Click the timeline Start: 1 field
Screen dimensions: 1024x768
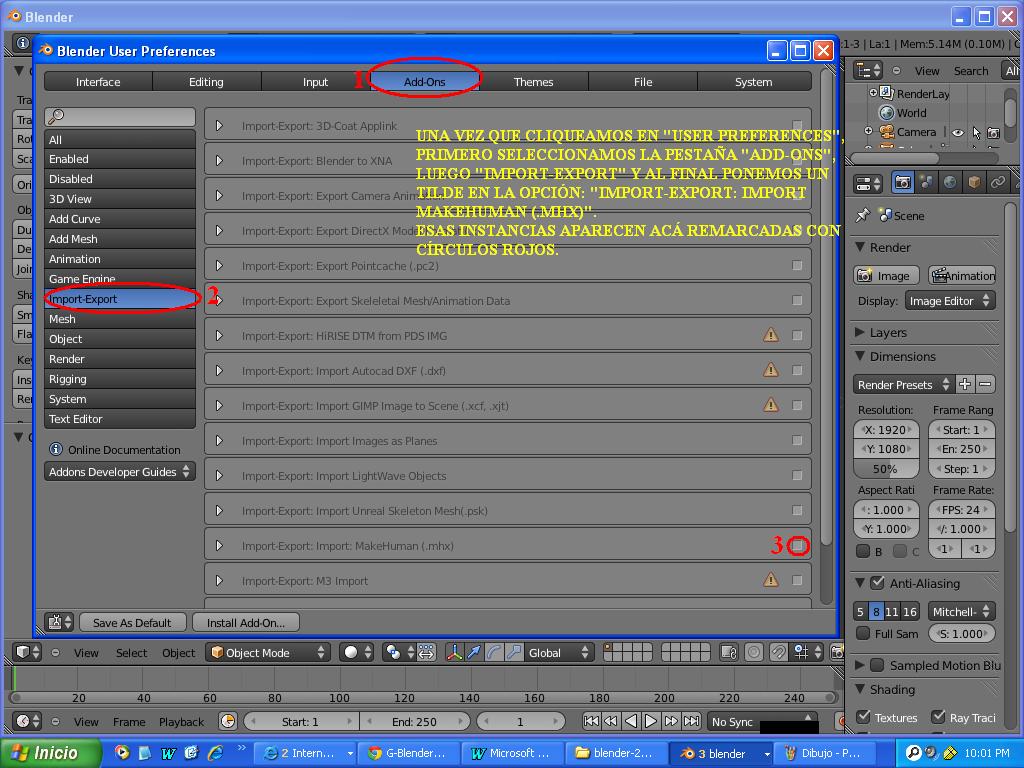click(301, 722)
